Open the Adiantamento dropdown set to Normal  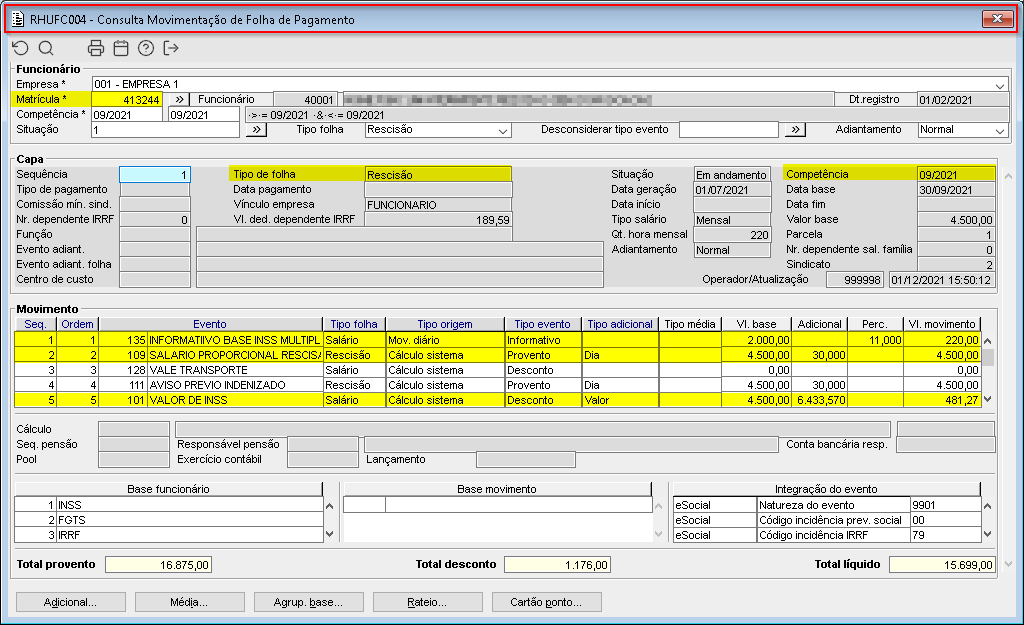999,130
